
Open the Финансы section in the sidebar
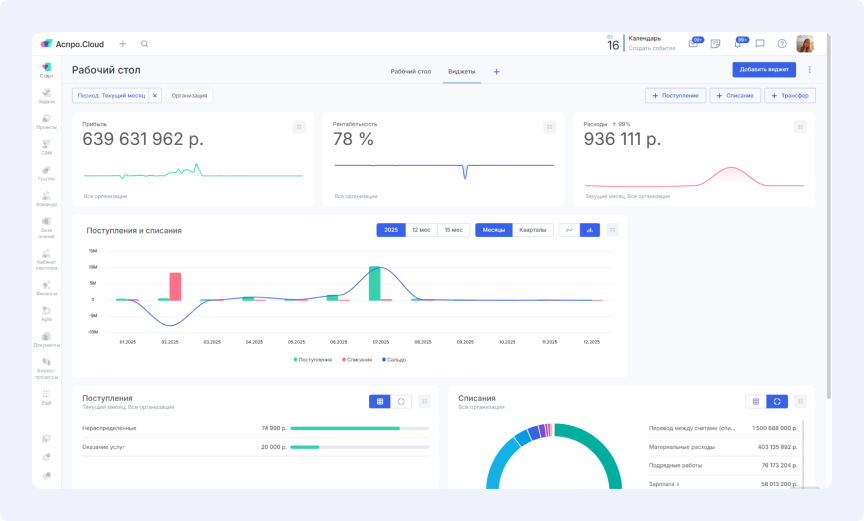click(x=46, y=287)
